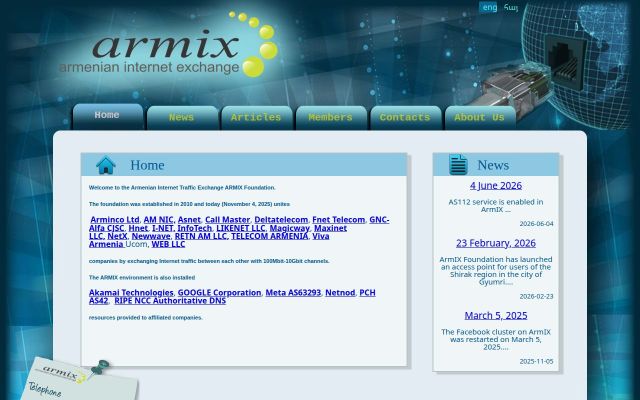640x400 pixels.
Task: Follow the RIPE NCC Authoritative DNS link
Action: pyautogui.click(x=170, y=301)
